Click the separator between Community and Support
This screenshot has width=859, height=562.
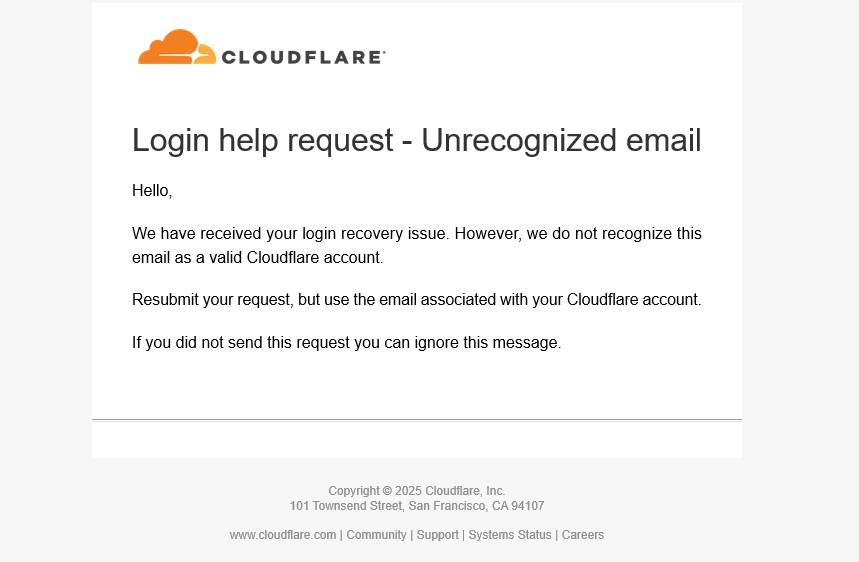[412, 535]
